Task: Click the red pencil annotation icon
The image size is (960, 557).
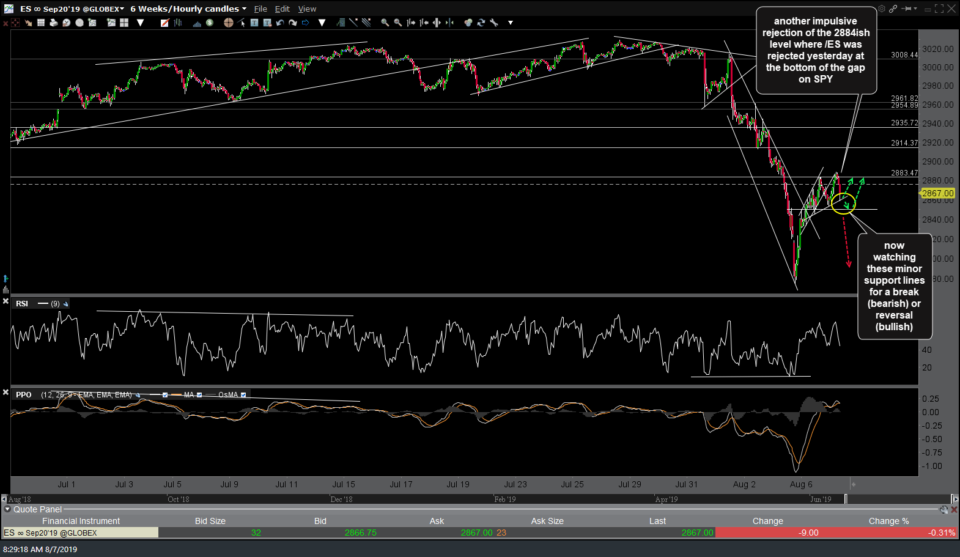Action: 165,23
